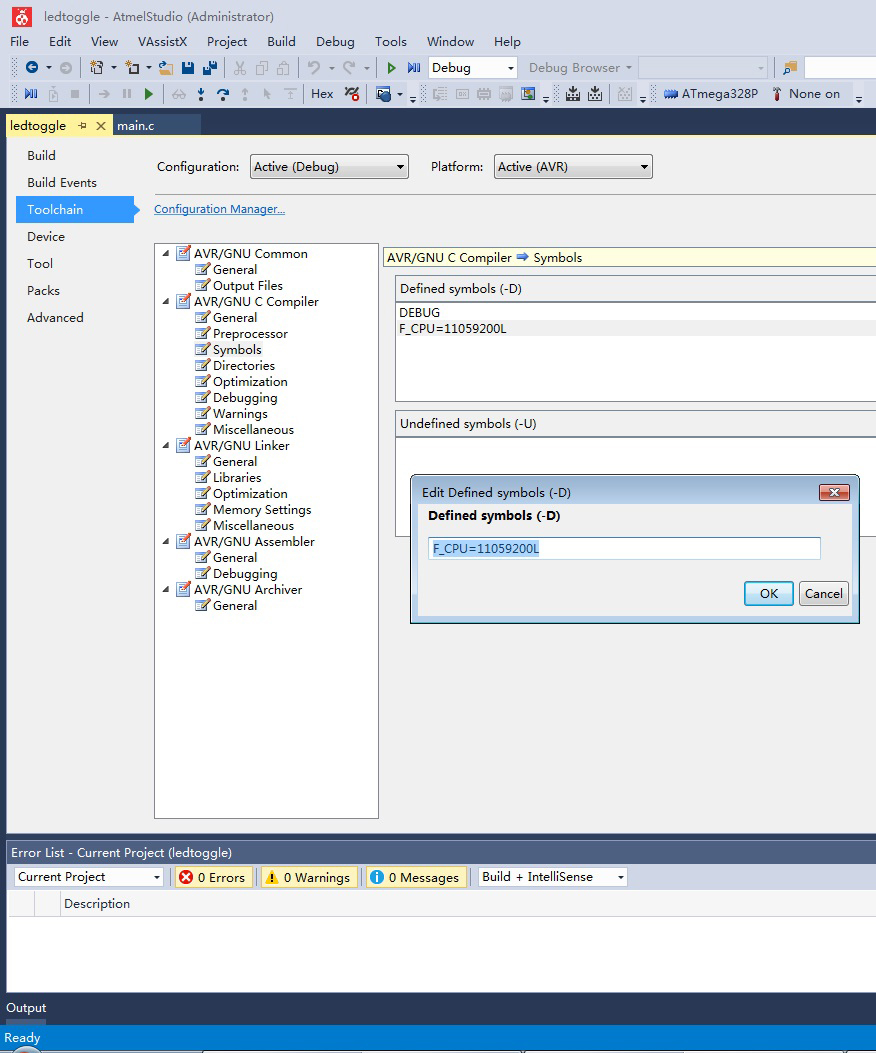Collapse the AVR/GNU Linker tree node

coord(166,445)
